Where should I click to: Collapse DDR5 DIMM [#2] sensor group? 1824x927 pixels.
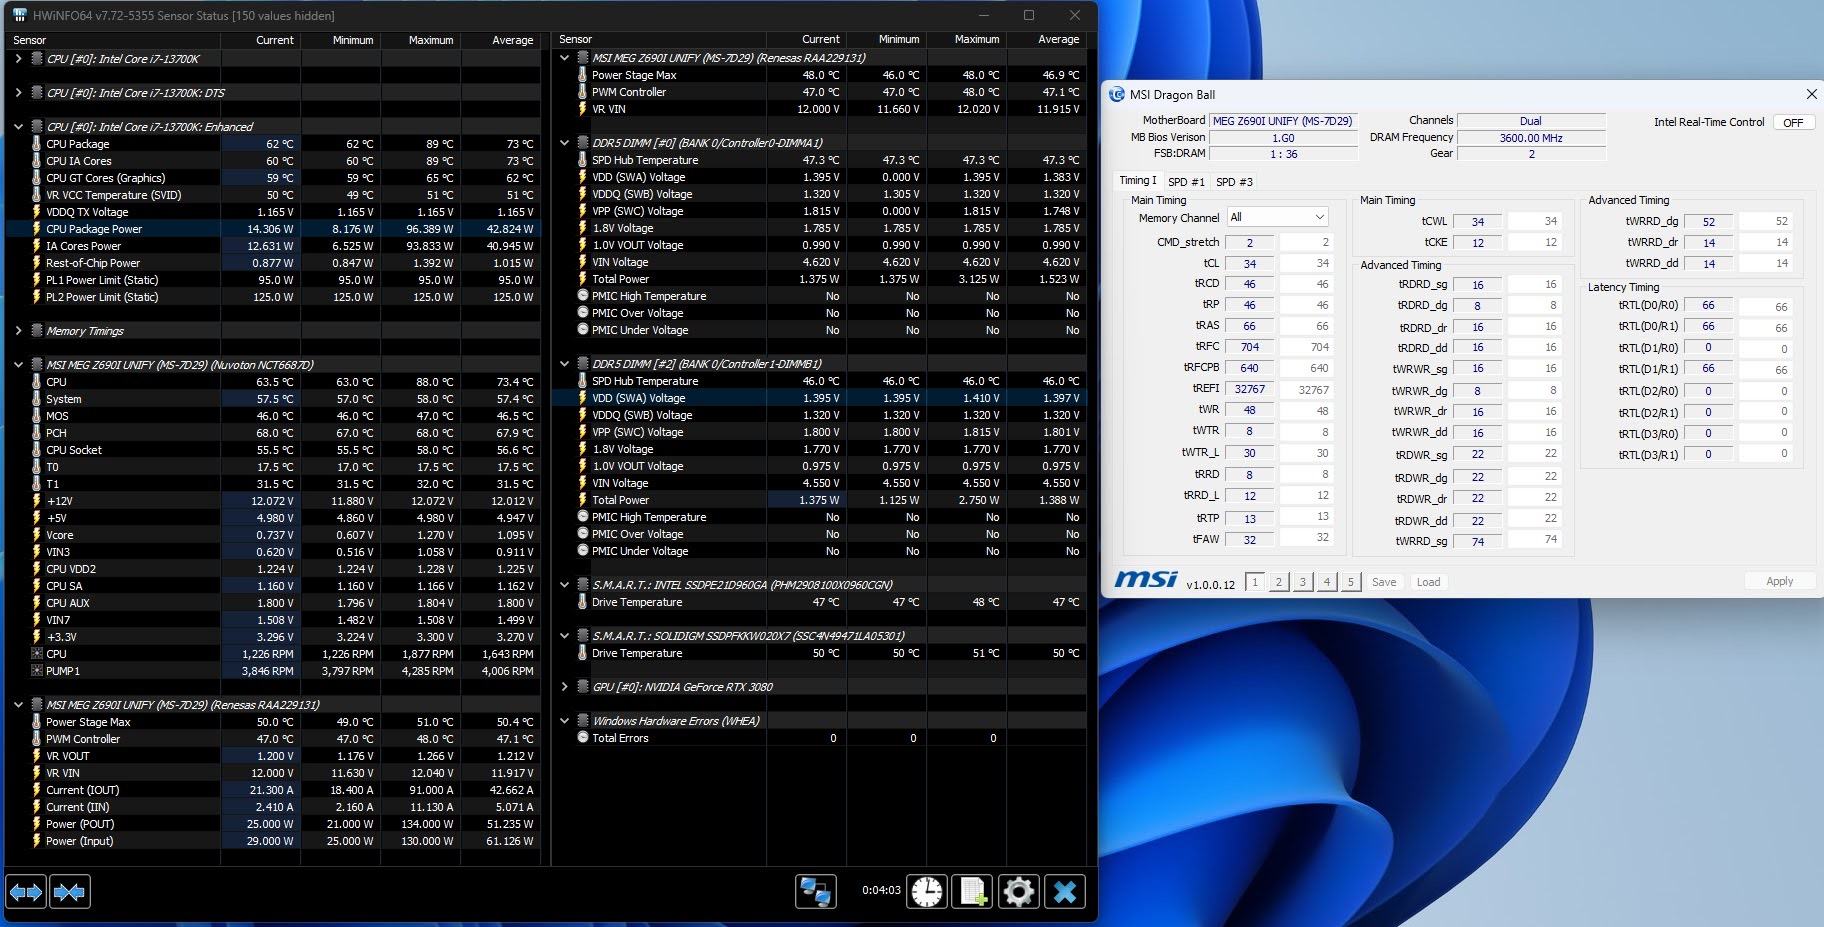(x=564, y=364)
